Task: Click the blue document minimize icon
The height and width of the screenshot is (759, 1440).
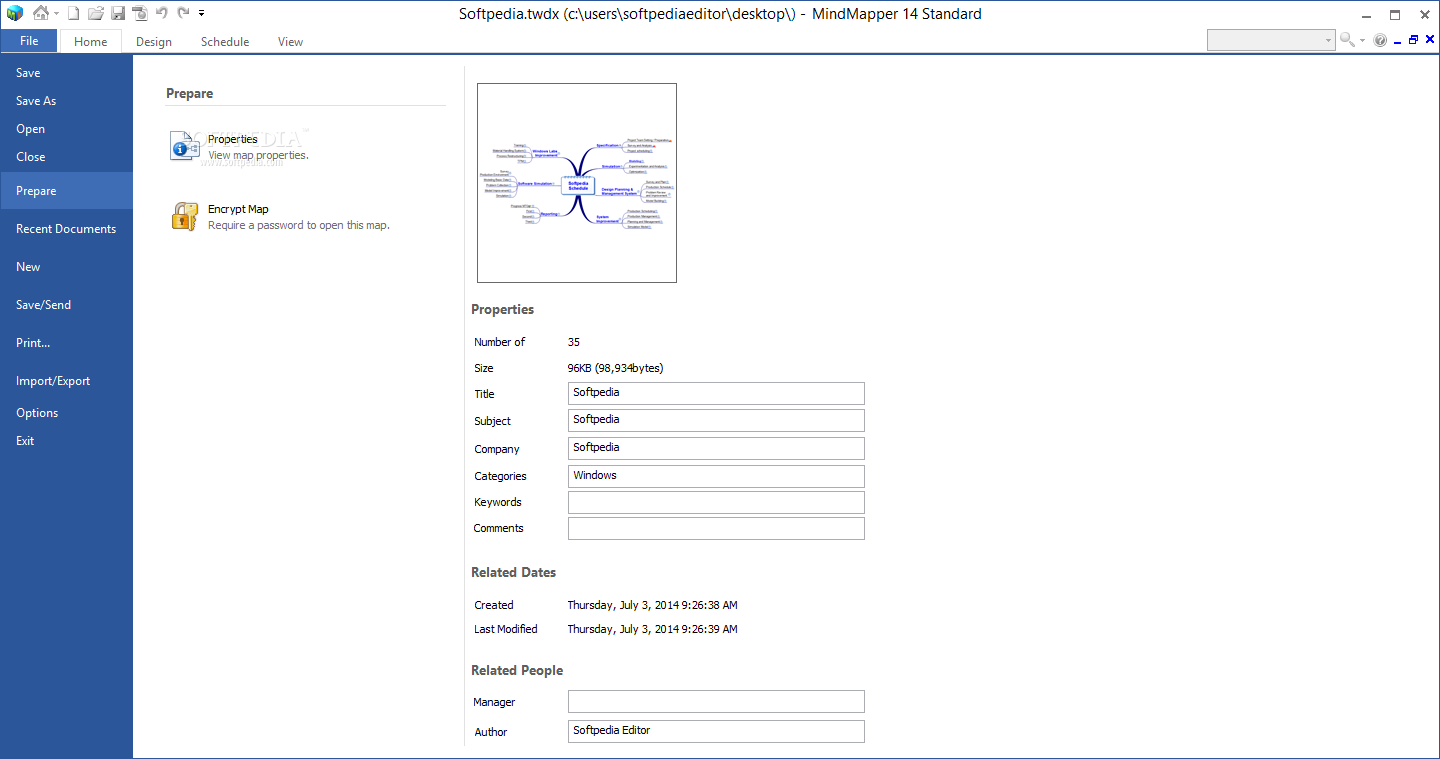Action: click(x=1397, y=40)
